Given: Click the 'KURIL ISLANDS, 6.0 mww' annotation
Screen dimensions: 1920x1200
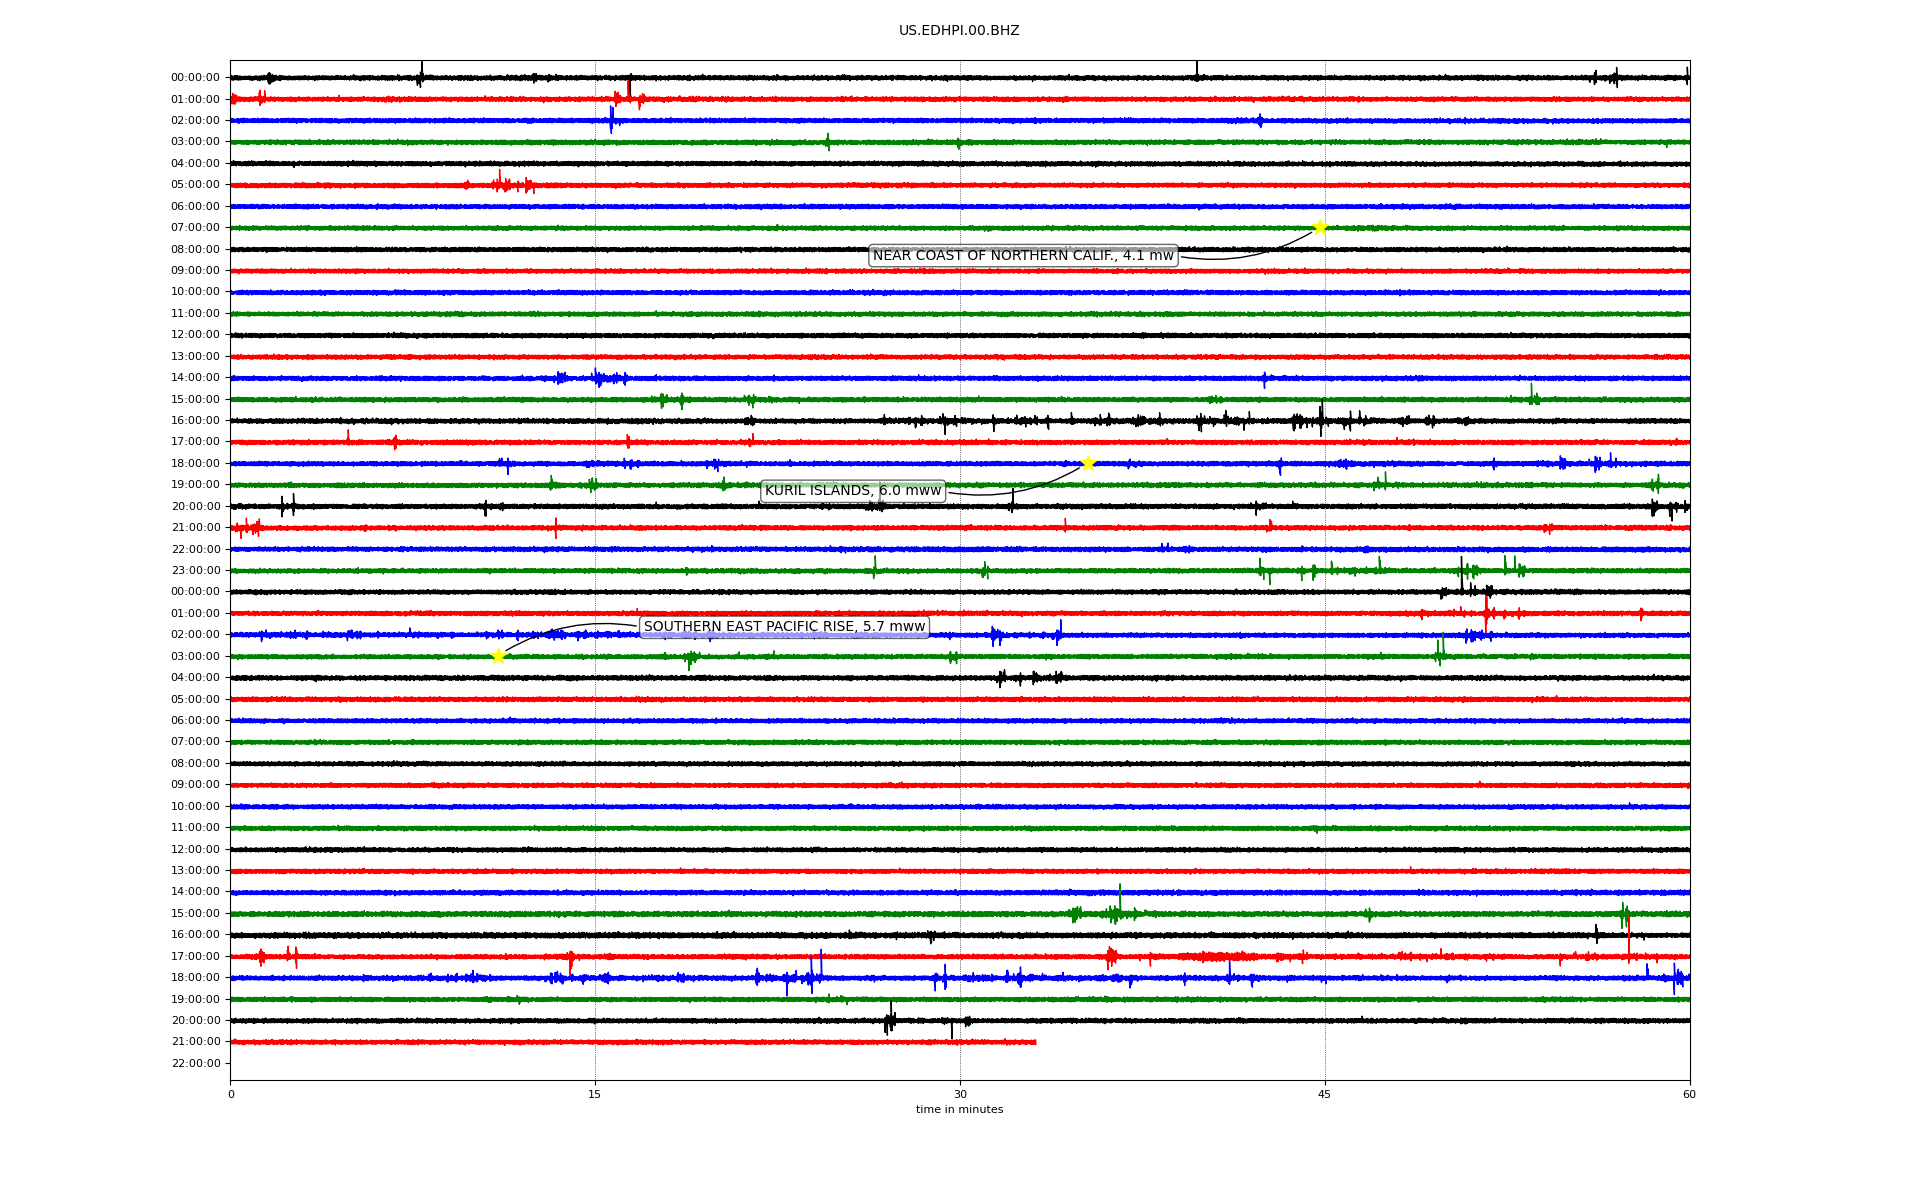Looking at the screenshot, I should (853, 491).
